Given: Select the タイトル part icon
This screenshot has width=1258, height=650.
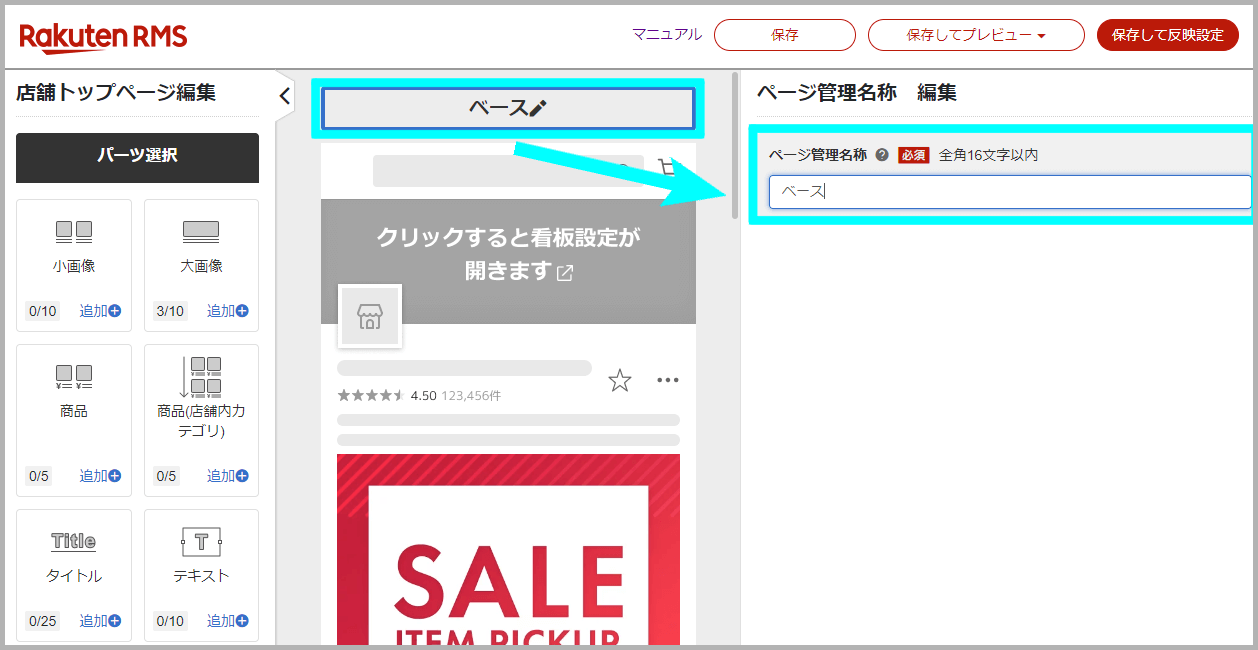Looking at the screenshot, I should pos(74,542).
